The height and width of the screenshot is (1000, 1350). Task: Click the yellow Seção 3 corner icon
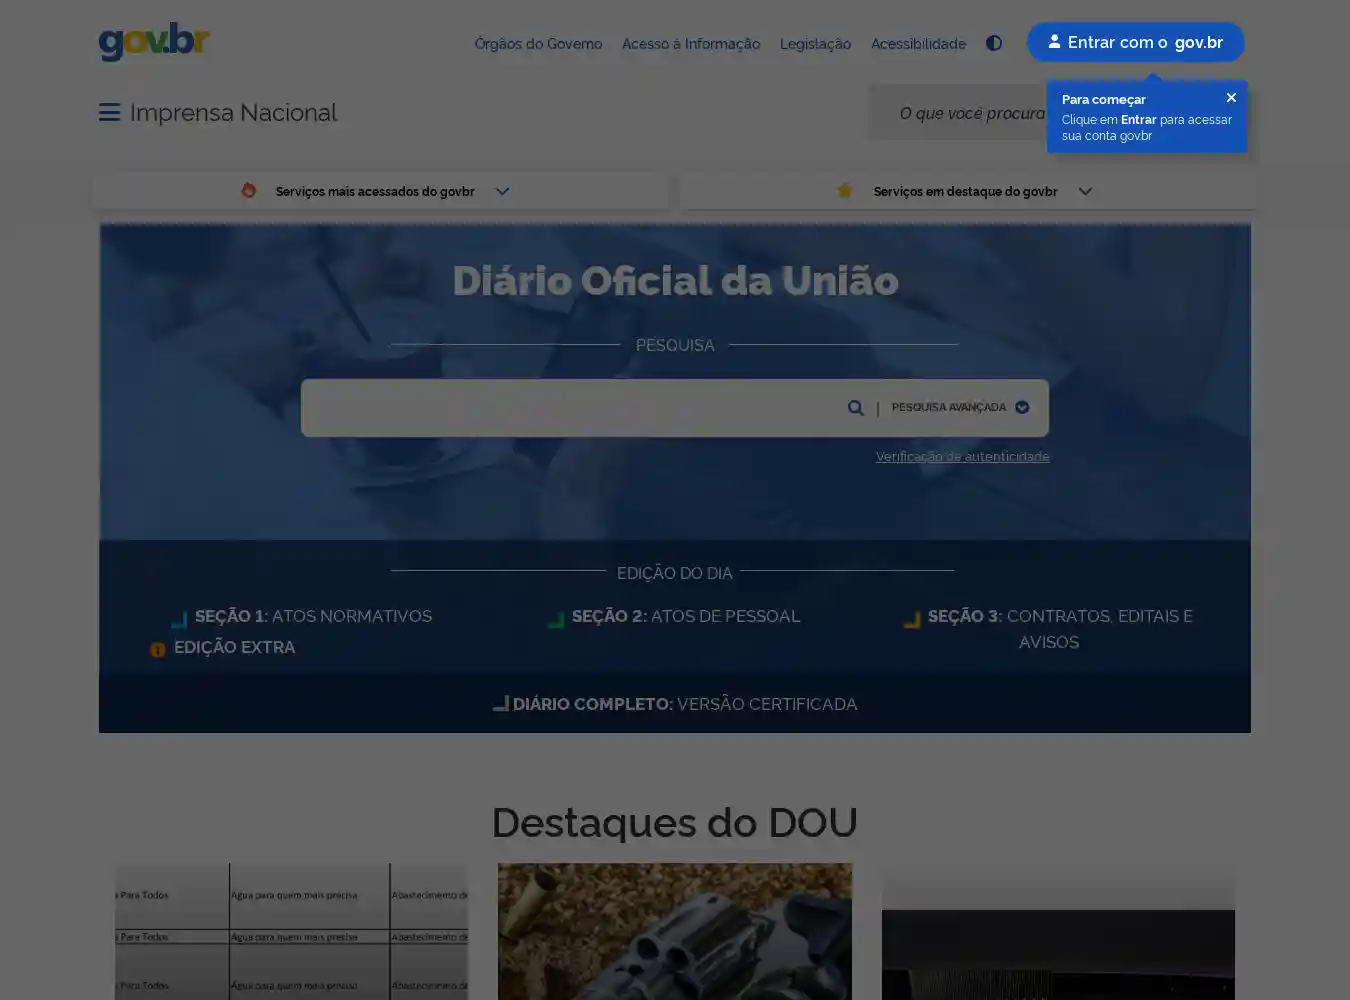912,619
